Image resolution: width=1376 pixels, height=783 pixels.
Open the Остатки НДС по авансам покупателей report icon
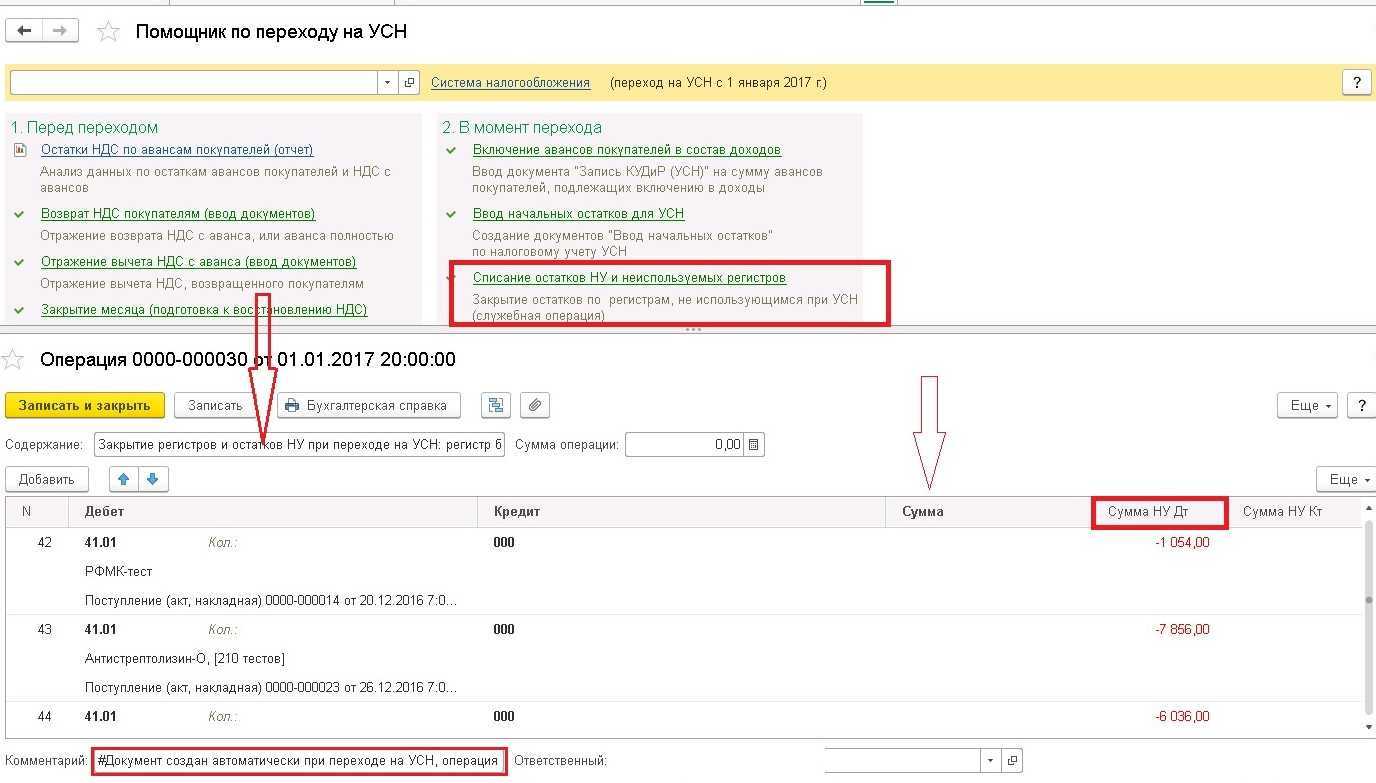[20, 150]
